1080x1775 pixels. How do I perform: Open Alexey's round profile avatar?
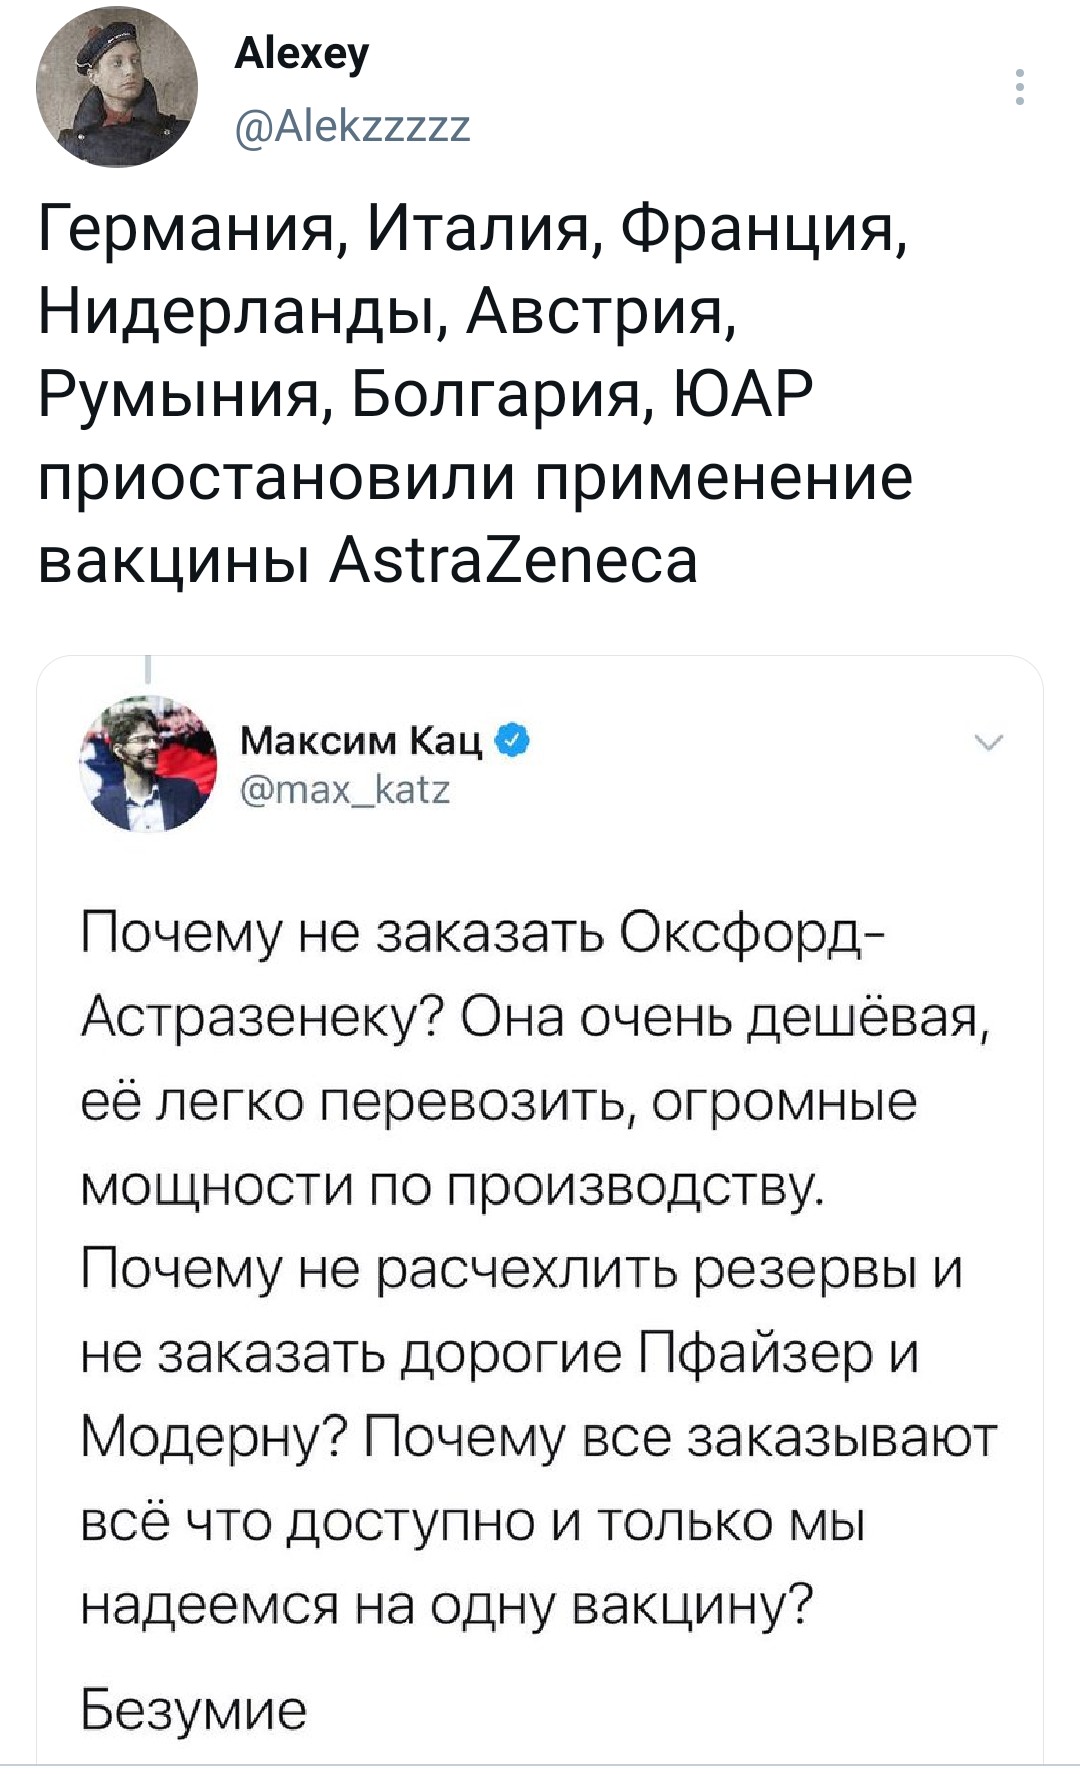(x=117, y=87)
